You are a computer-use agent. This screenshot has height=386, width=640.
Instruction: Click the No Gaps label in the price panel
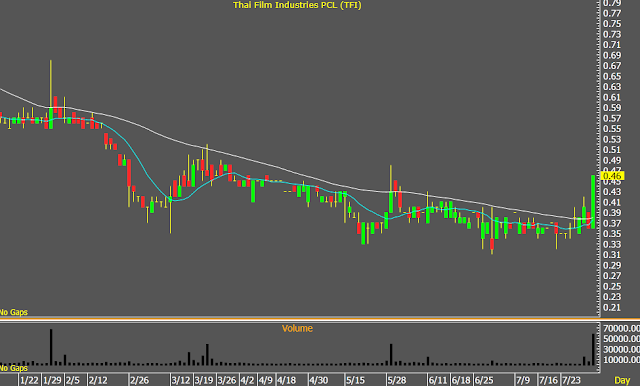click(x=13, y=312)
